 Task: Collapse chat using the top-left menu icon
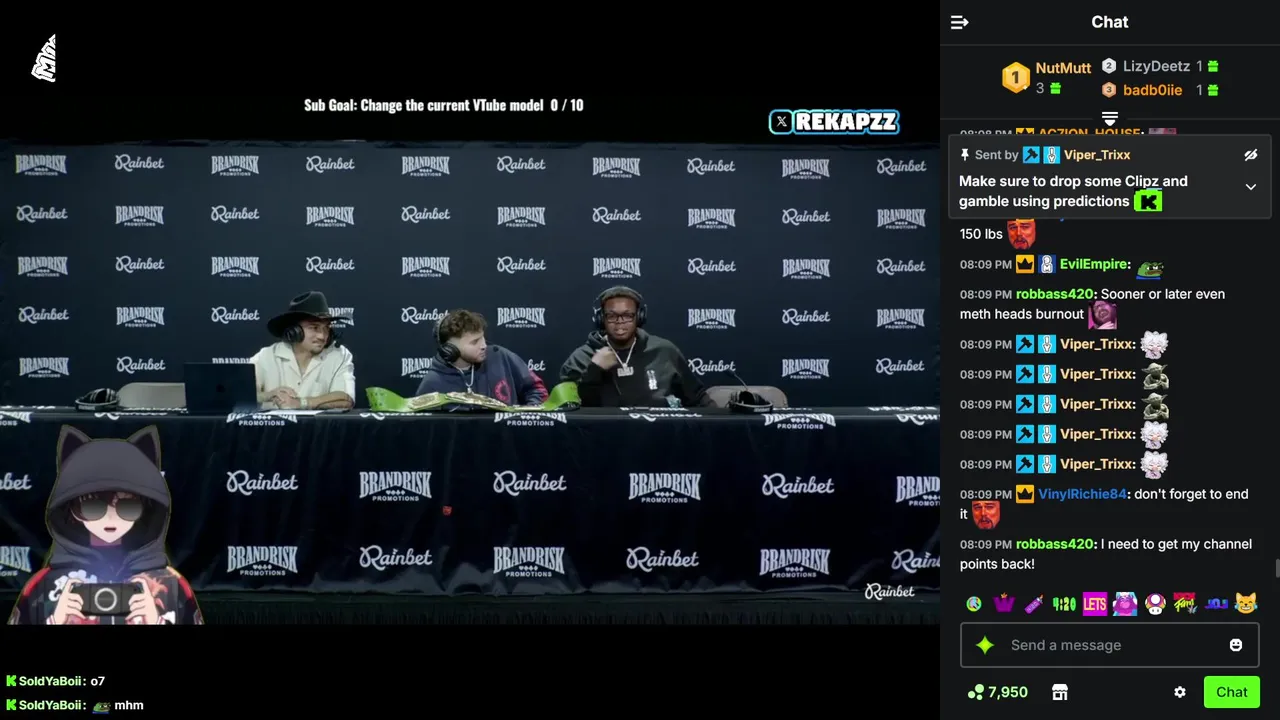[959, 22]
